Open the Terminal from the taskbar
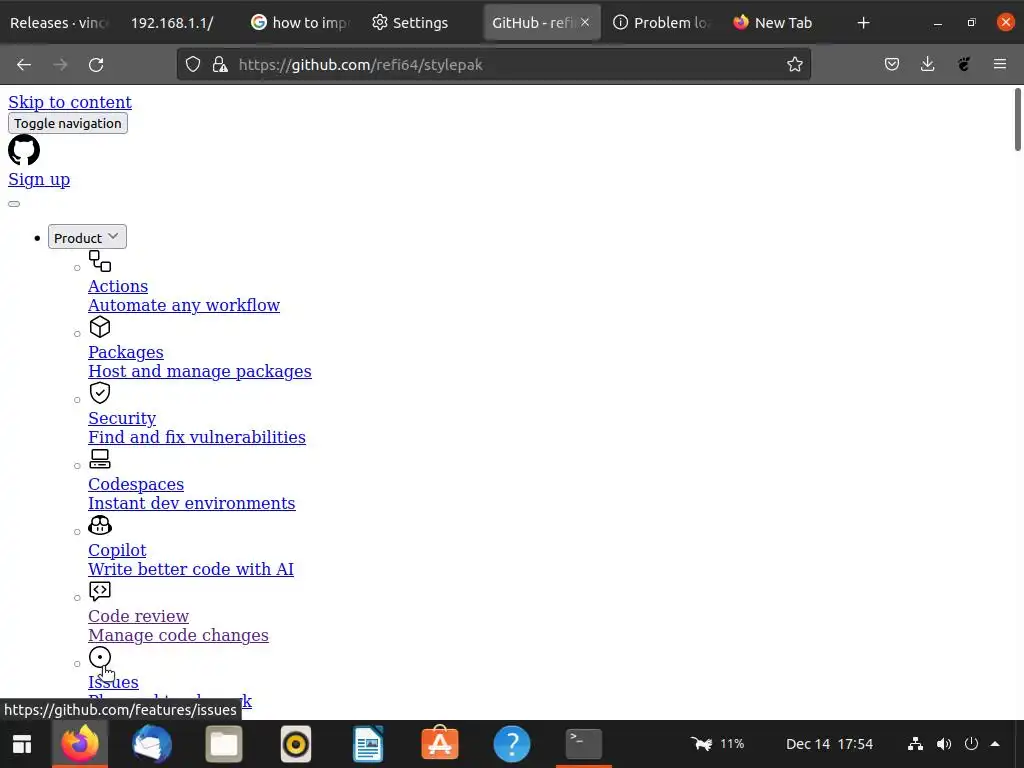Screen dimensions: 1024x768 [x=583, y=743]
